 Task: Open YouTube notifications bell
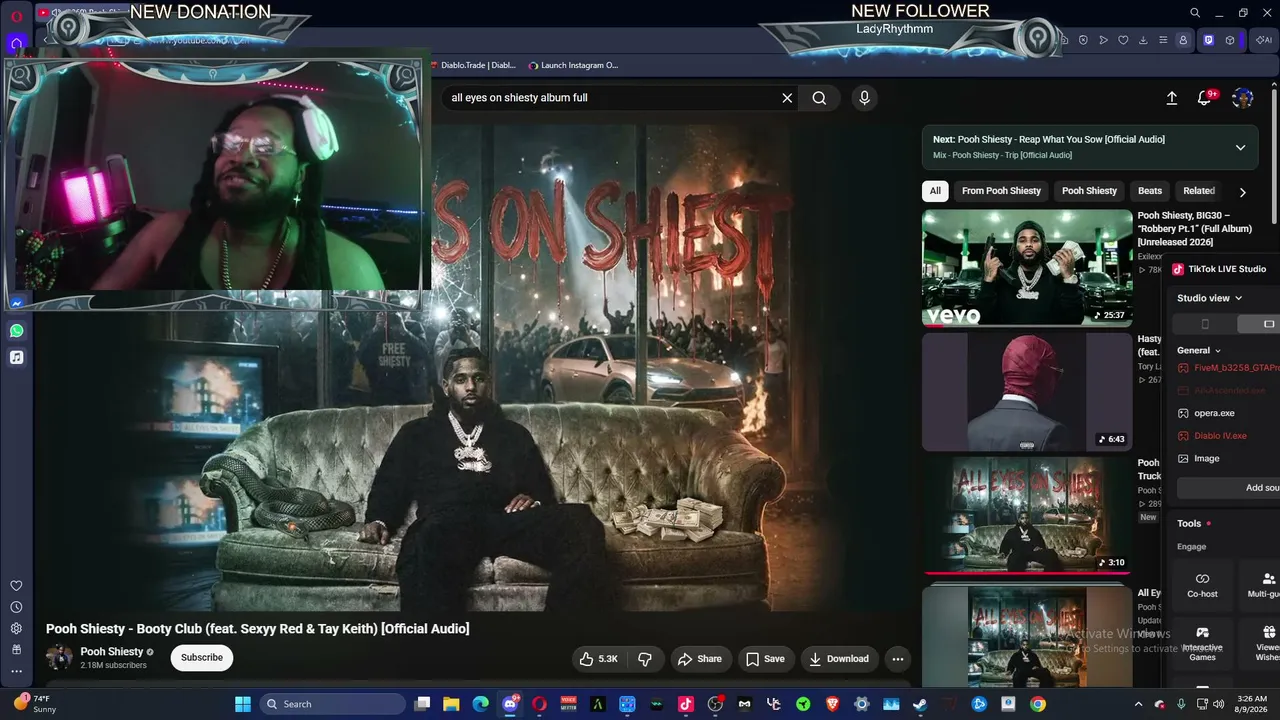point(1205,98)
